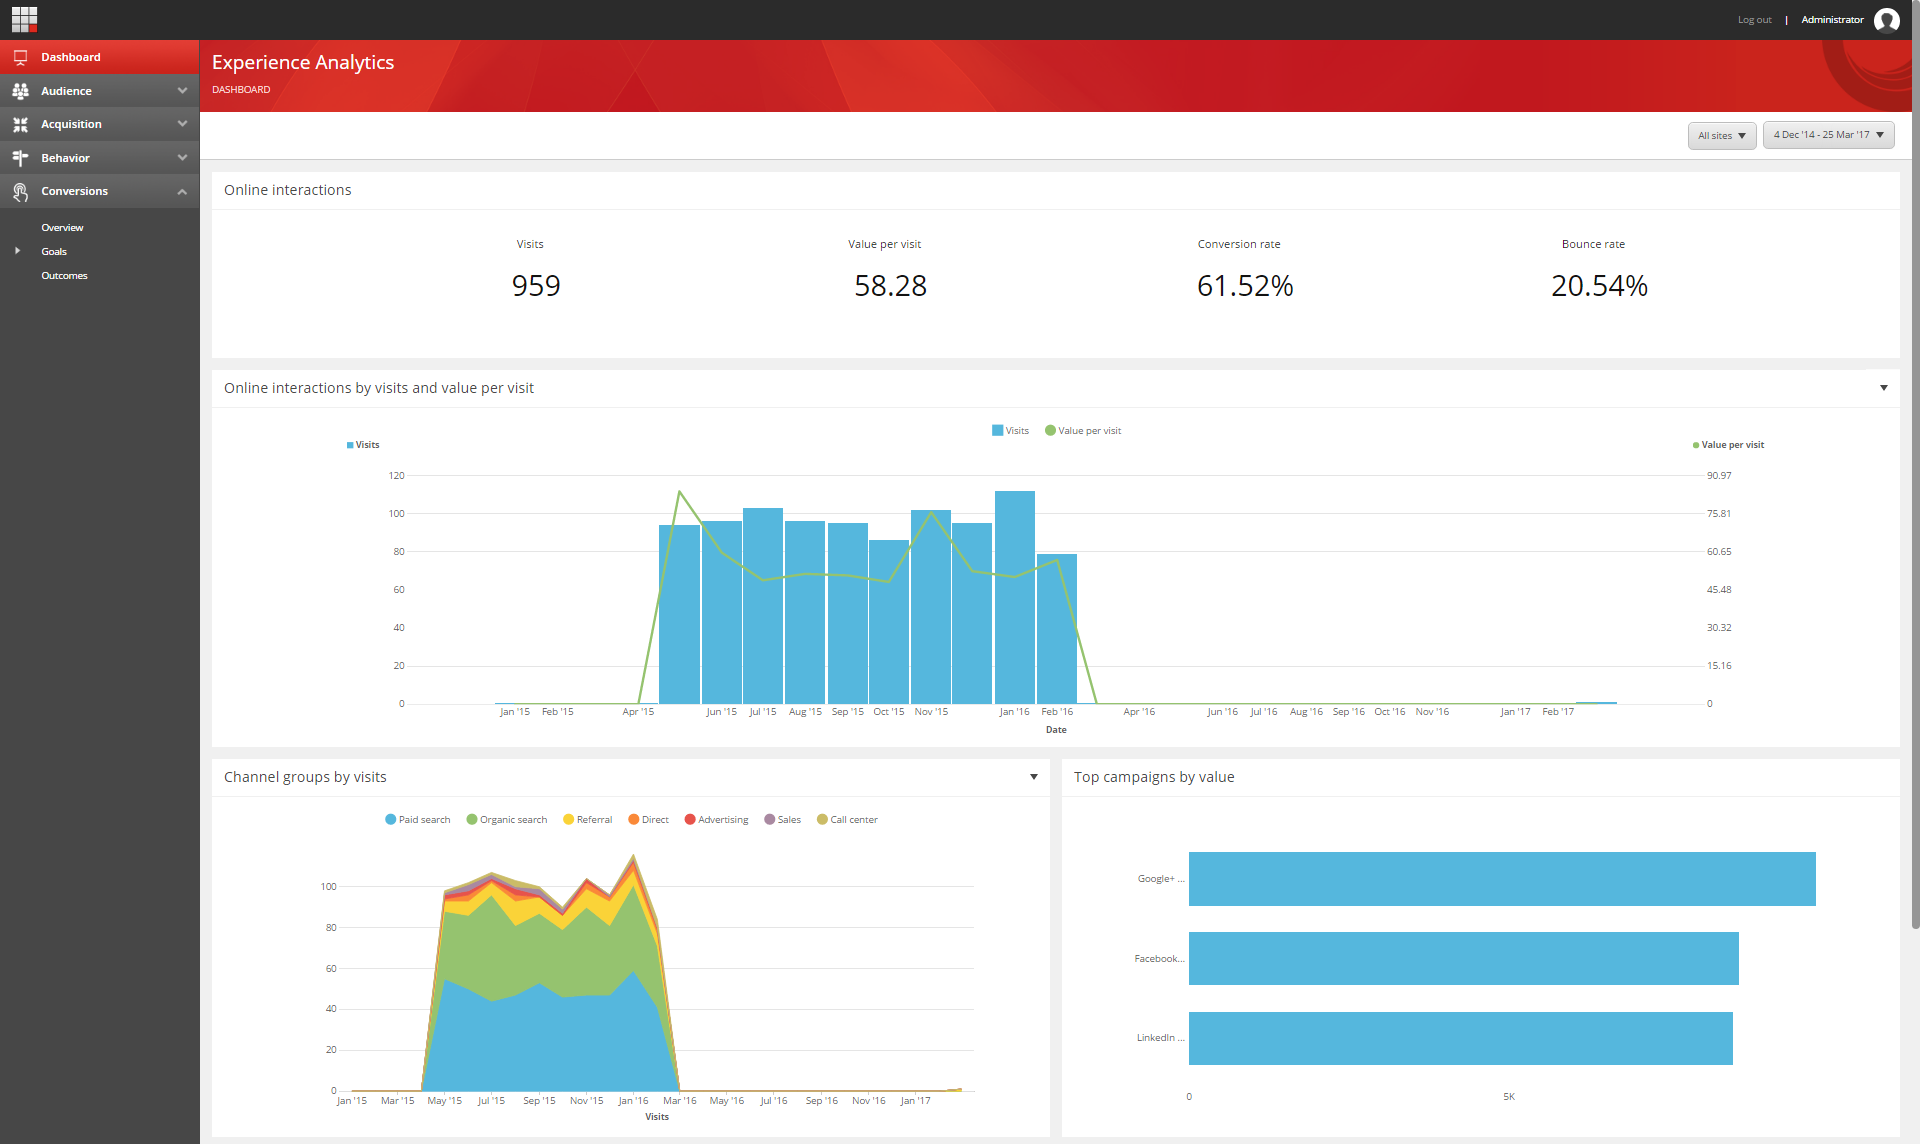
Task: Click the Goals tree item
Action: [53, 251]
